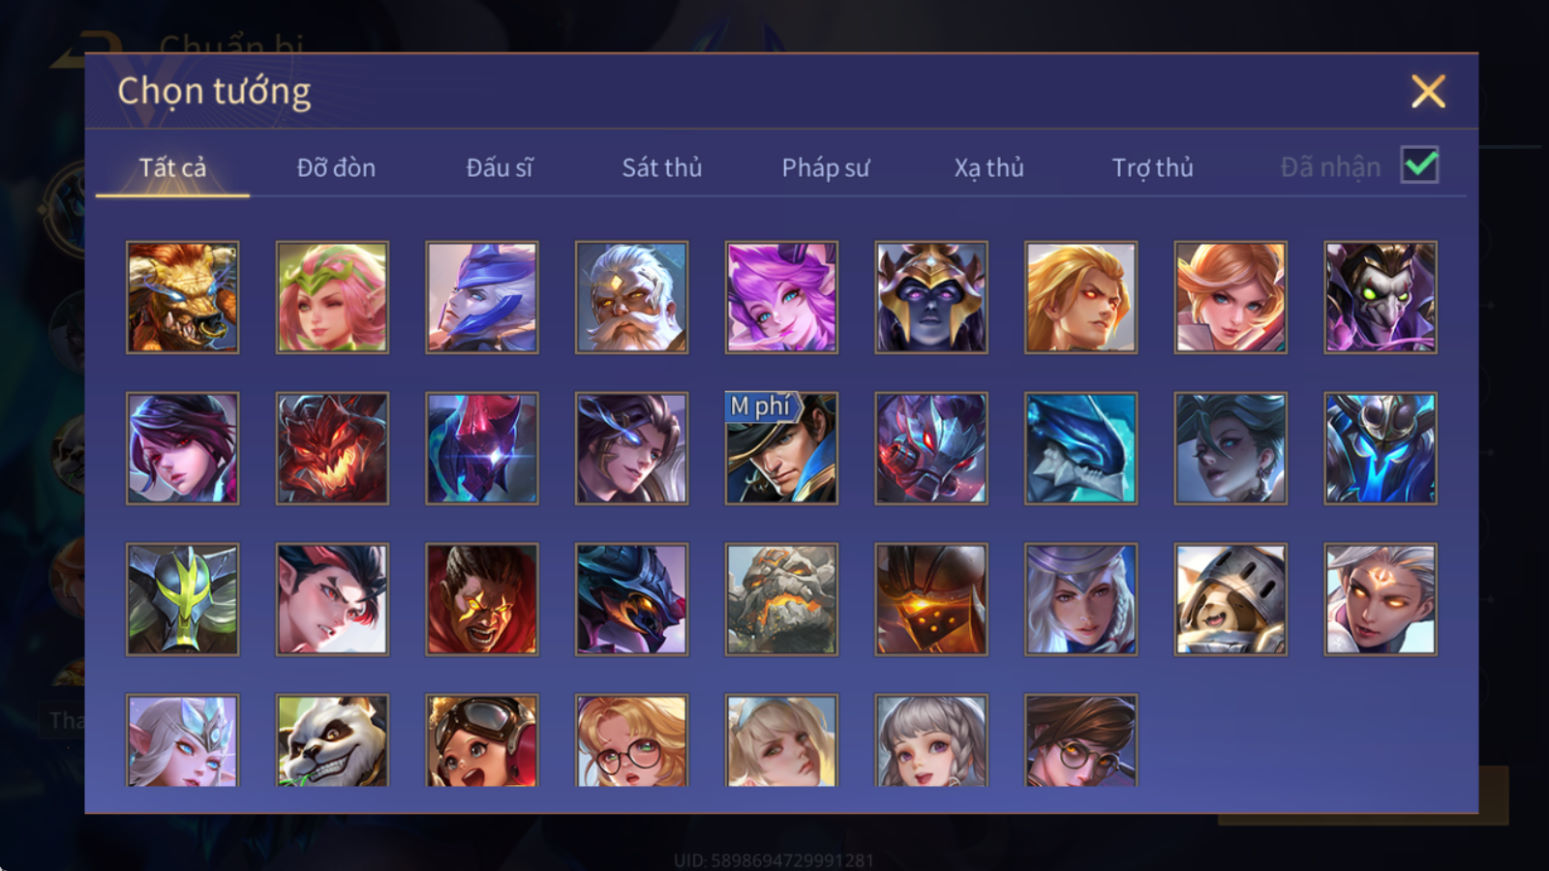Show the Sát thủ hero list
Viewport: 1549px width, 871px height.
(662, 167)
